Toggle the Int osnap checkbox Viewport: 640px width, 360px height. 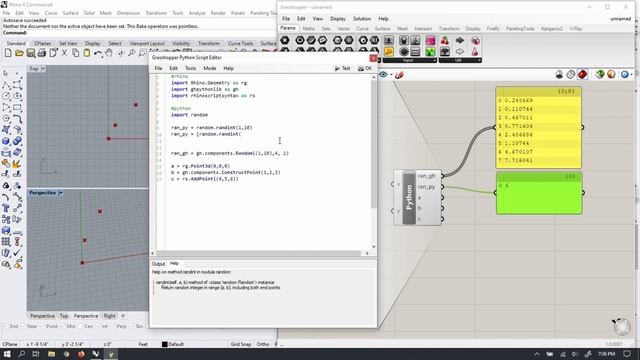point(98,326)
